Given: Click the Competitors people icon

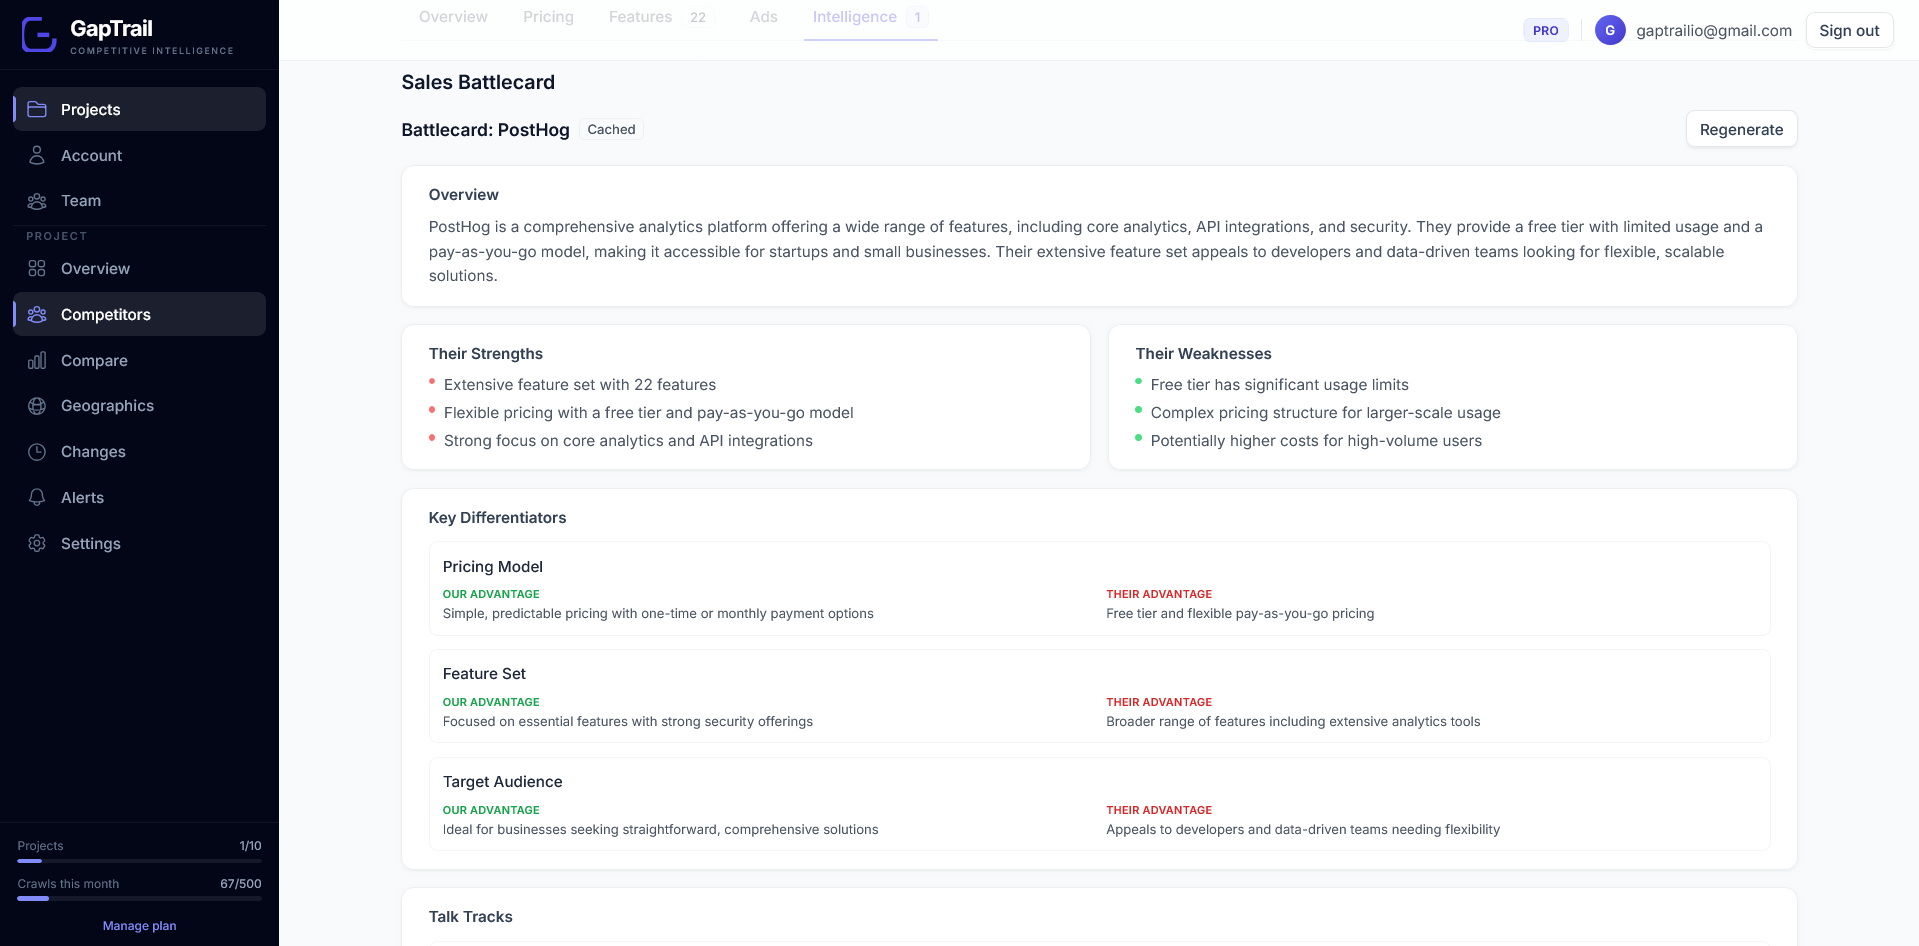Looking at the screenshot, I should point(37,314).
